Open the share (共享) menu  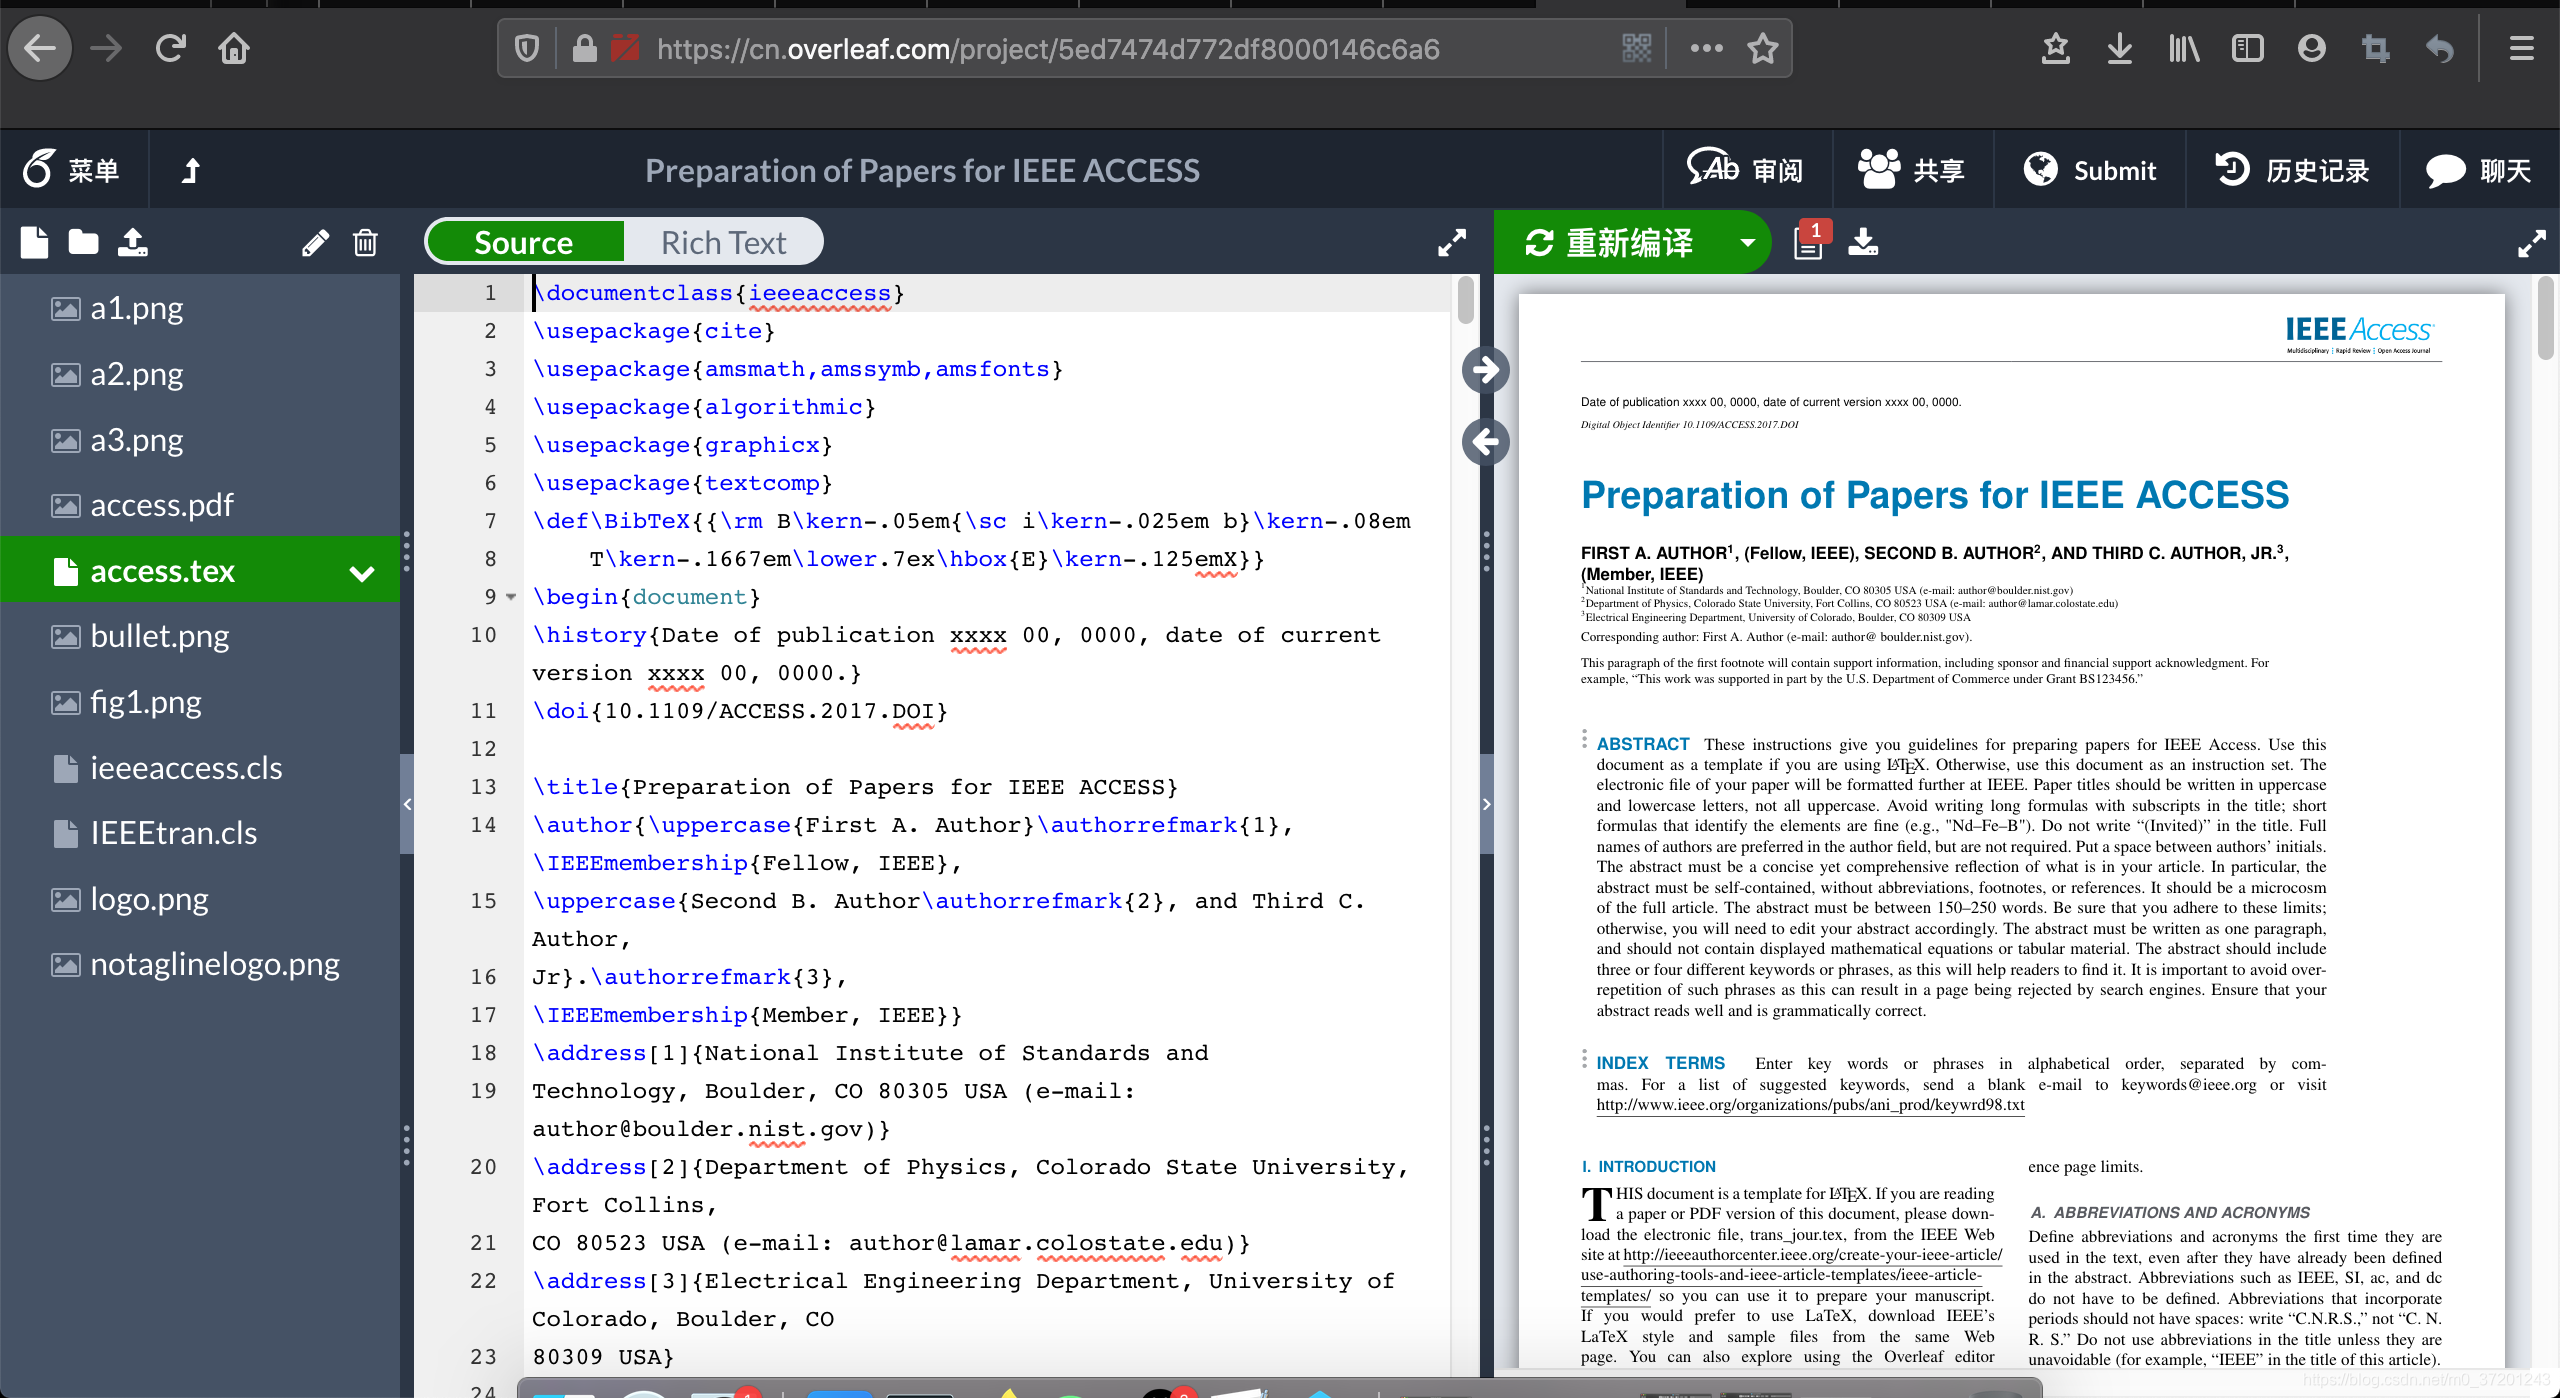[x=1911, y=170]
